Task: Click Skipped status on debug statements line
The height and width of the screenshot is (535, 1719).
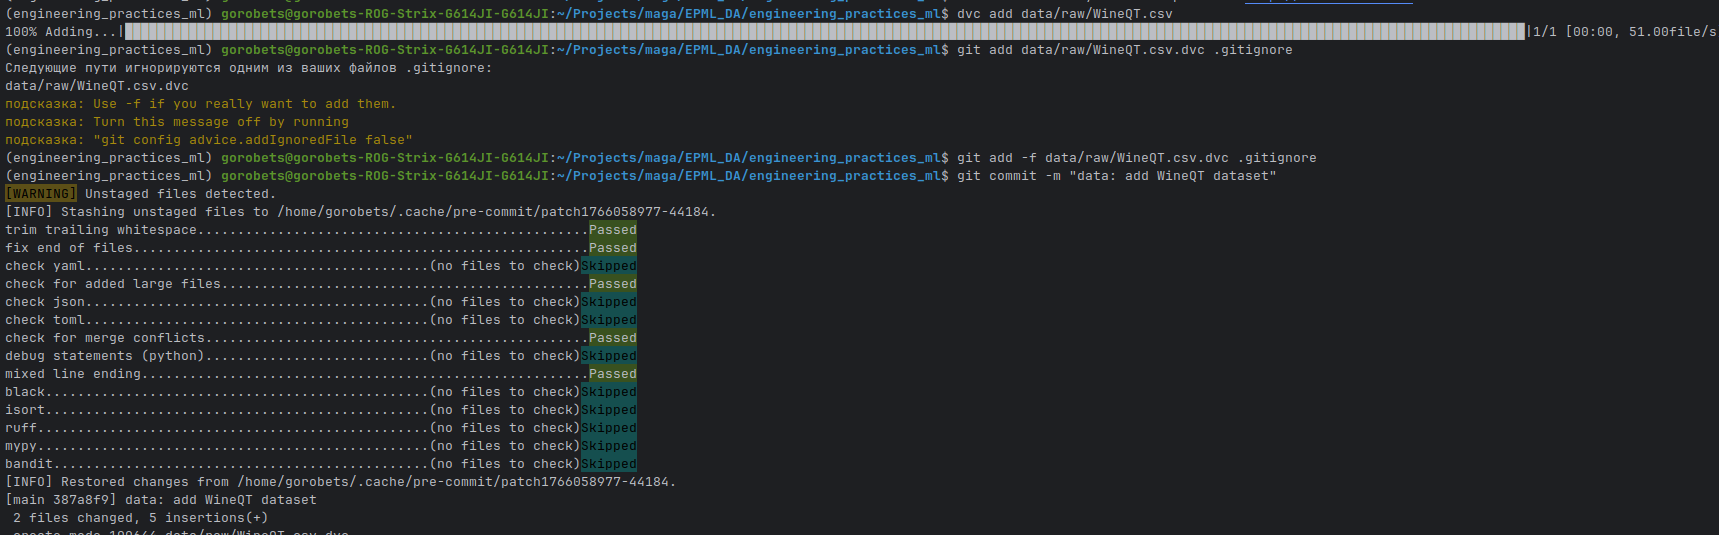Action: (x=608, y=356)
